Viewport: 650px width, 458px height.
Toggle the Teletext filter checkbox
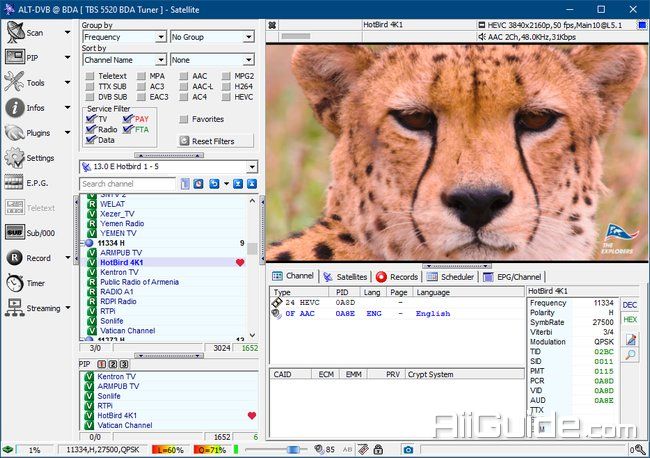[x=90, y=76]
